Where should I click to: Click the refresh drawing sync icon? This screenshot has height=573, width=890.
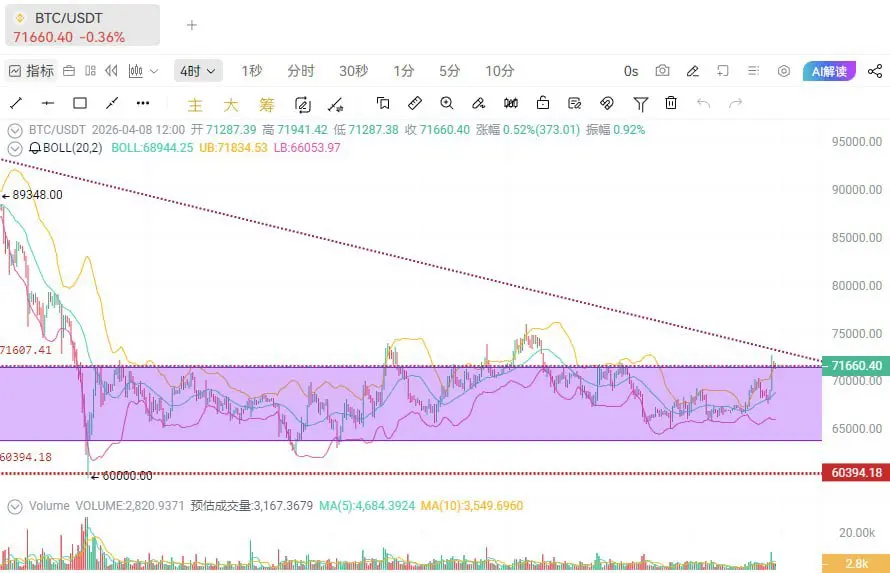(x=303, y=105)
